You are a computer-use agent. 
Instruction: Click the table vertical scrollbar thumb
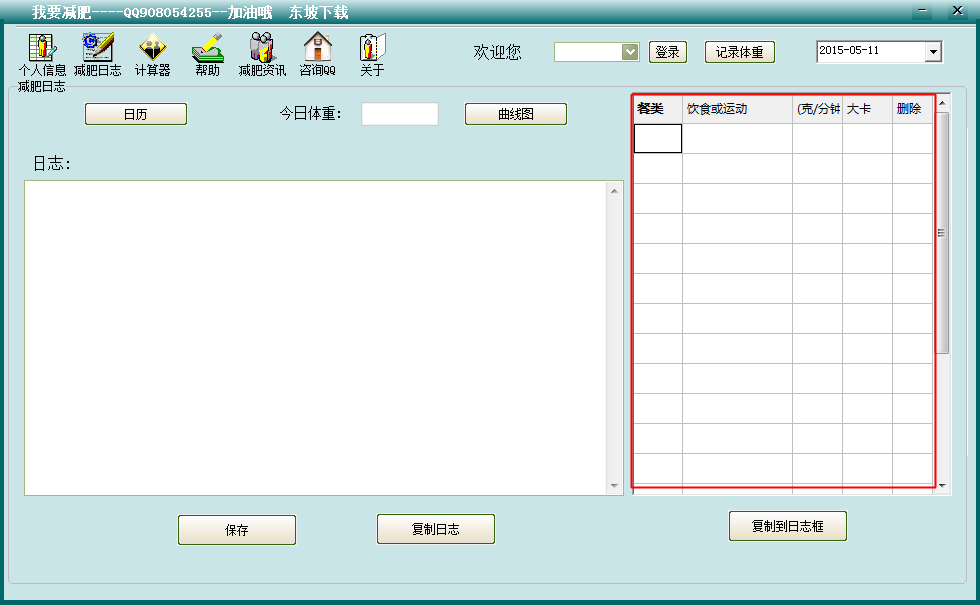coord(942,232)
